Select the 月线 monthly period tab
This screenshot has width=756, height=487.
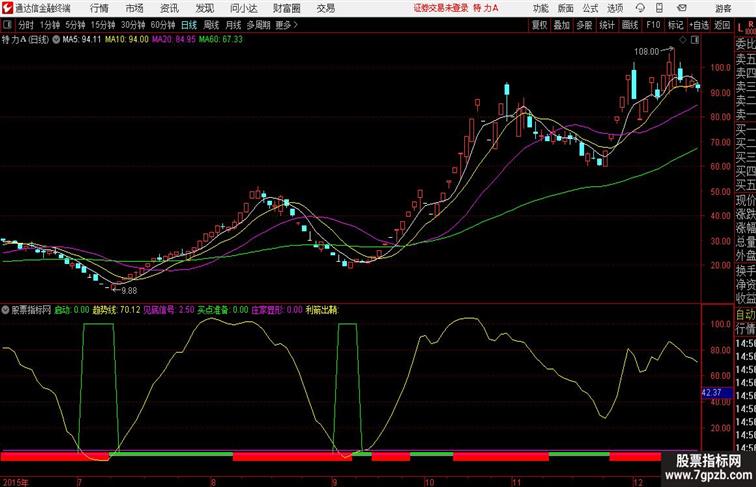pyautogui.click(x=233, y=25)
